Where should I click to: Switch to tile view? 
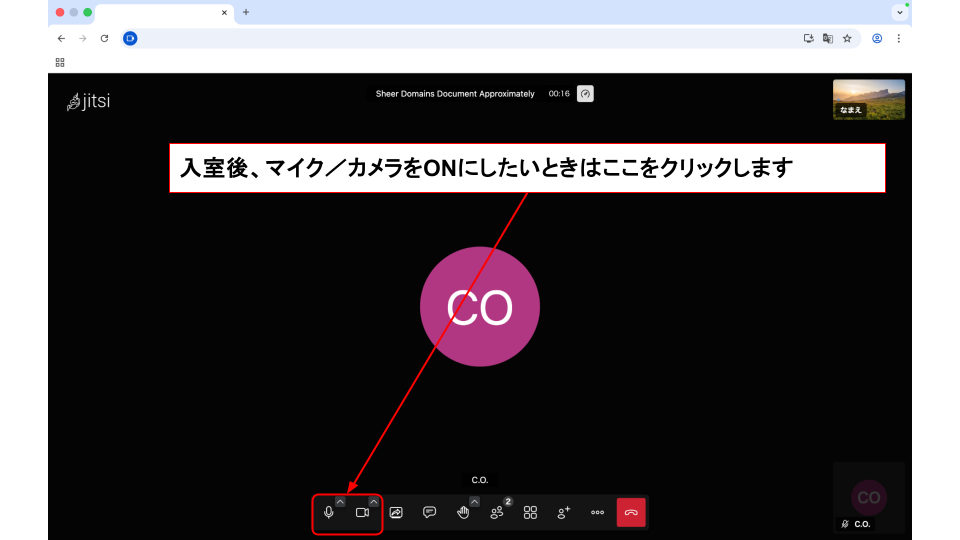[x=530, y=512]
